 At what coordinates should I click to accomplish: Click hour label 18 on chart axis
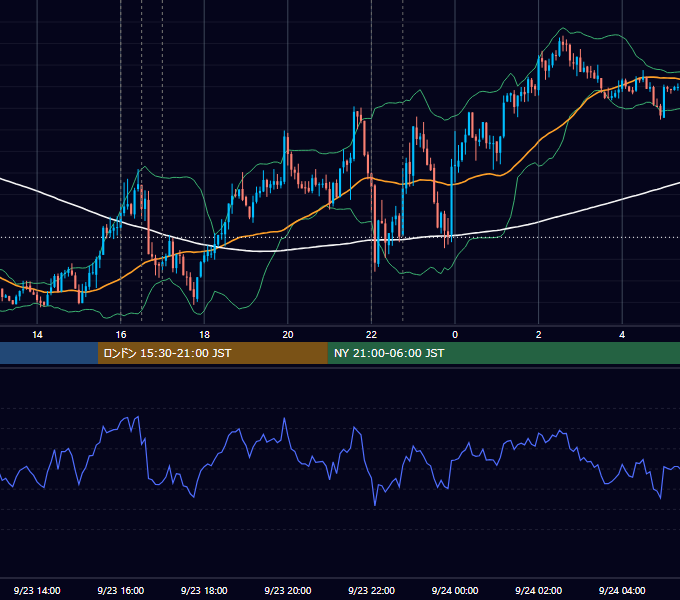click(x=204, y=335)
